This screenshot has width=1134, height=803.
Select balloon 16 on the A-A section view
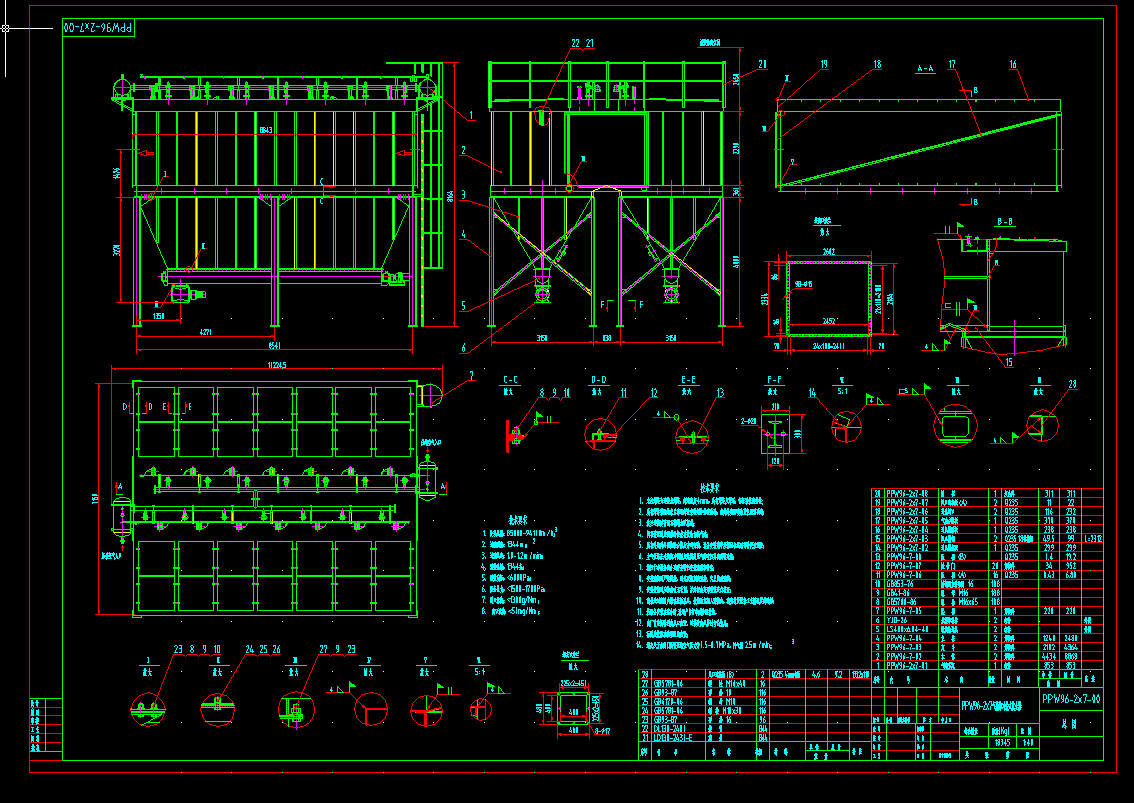click(1013, 63)
